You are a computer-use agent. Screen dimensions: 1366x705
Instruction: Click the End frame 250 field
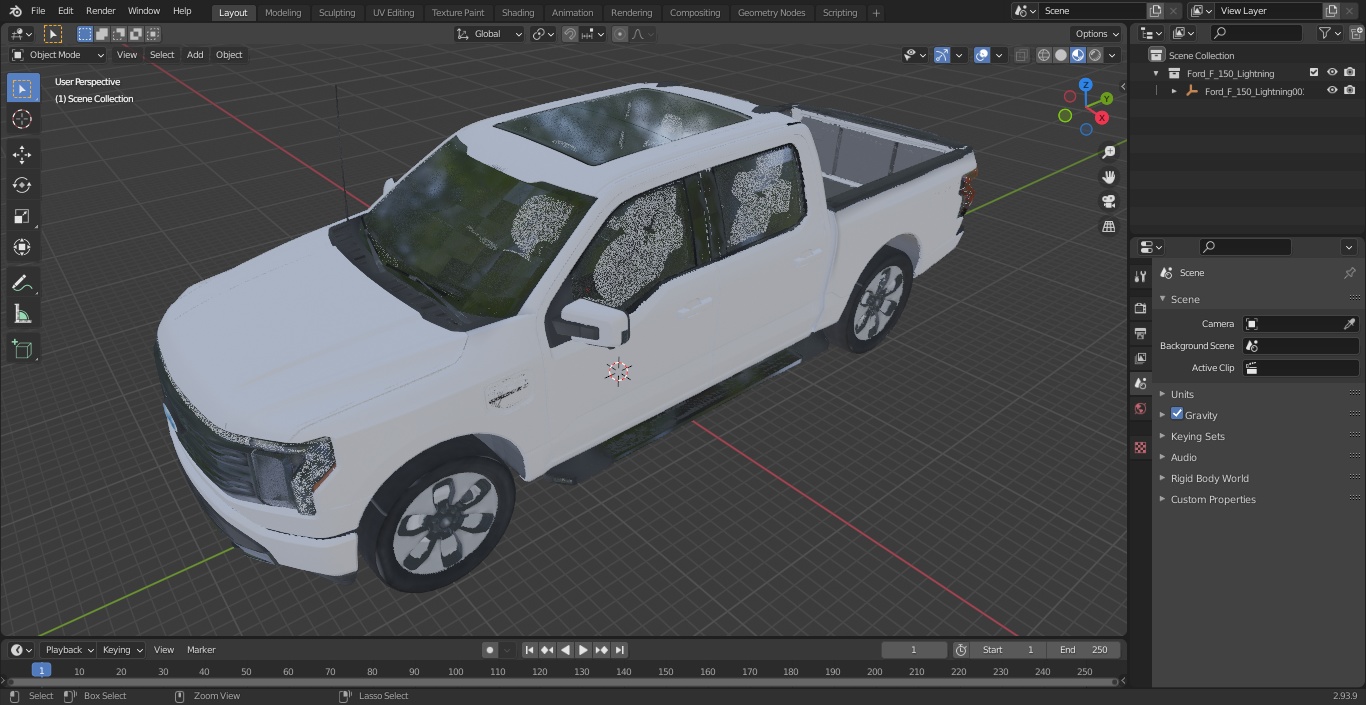click(1084, 650)
